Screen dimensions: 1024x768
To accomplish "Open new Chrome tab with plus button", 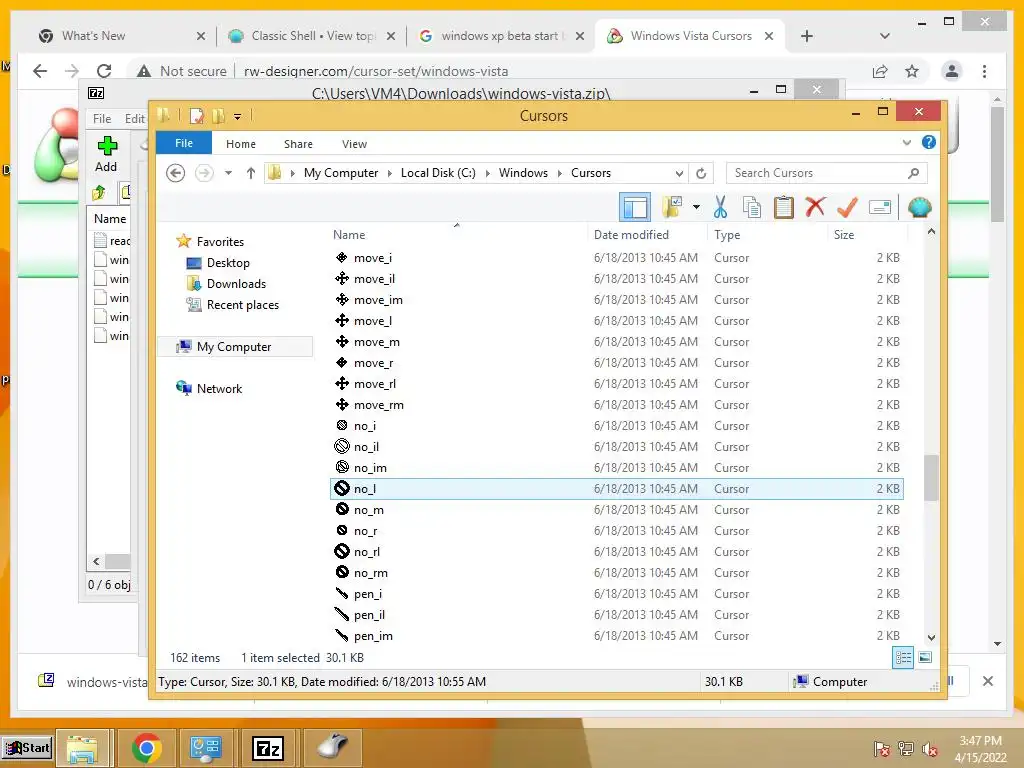I will pyautogui.click(x=807, y=36).
